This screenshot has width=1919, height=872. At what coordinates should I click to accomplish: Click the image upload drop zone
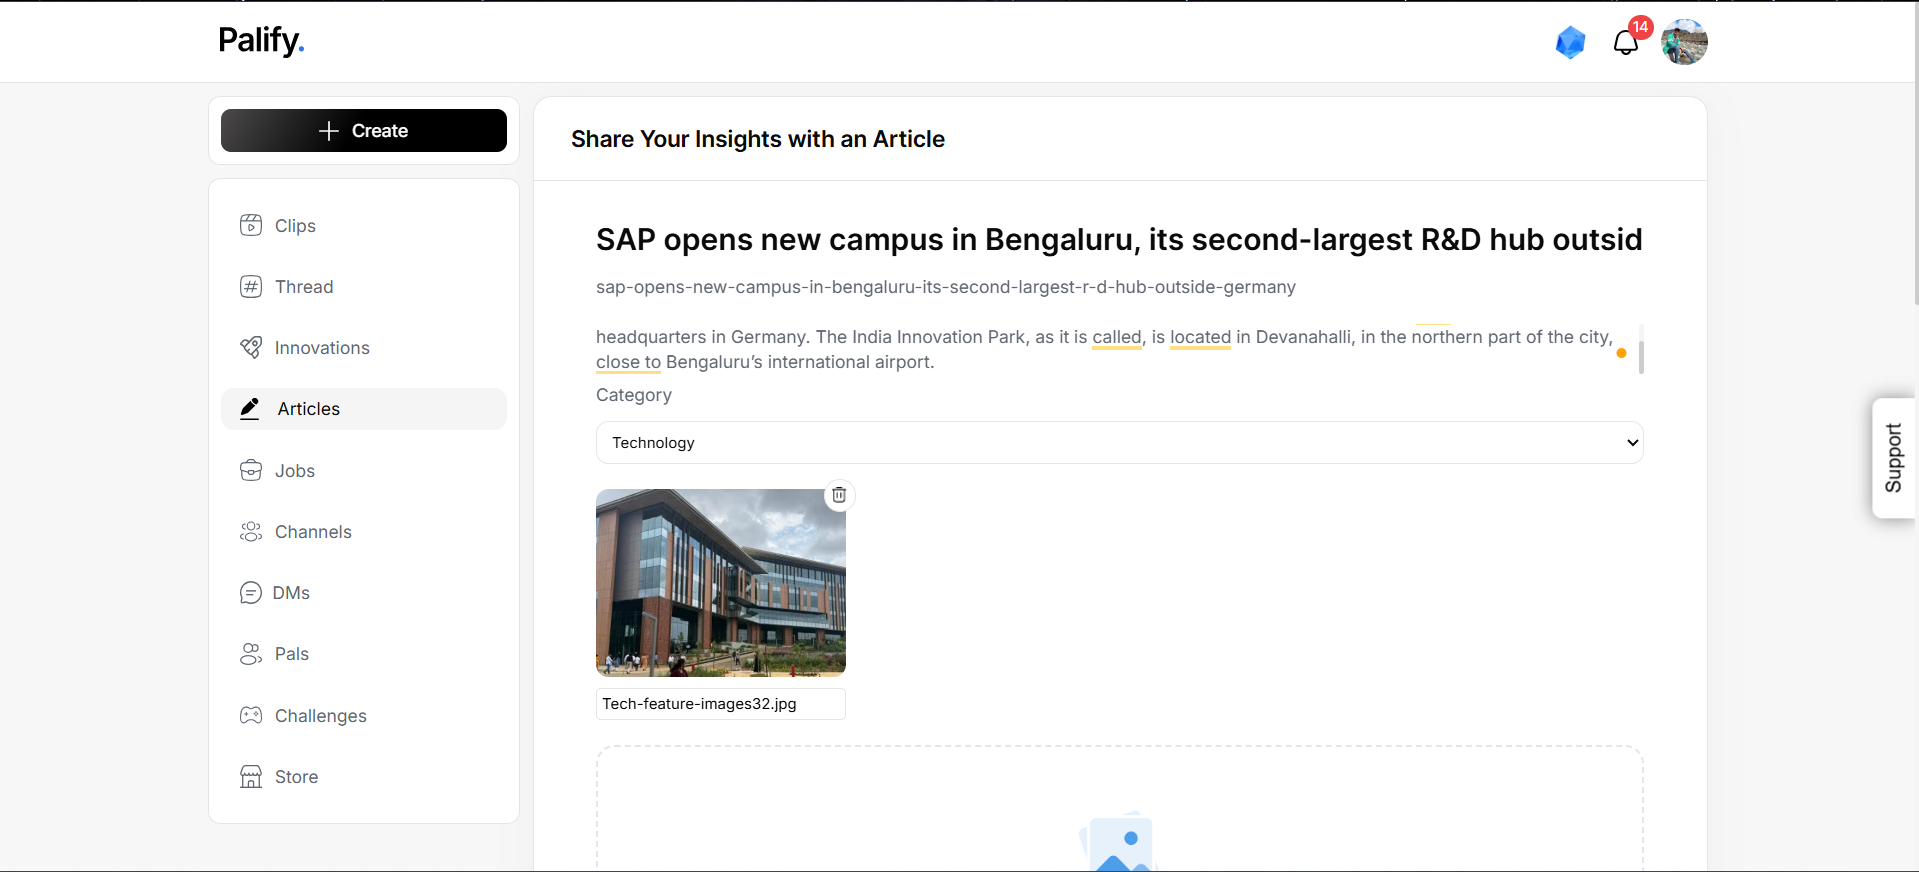(x=1119, y=808)
